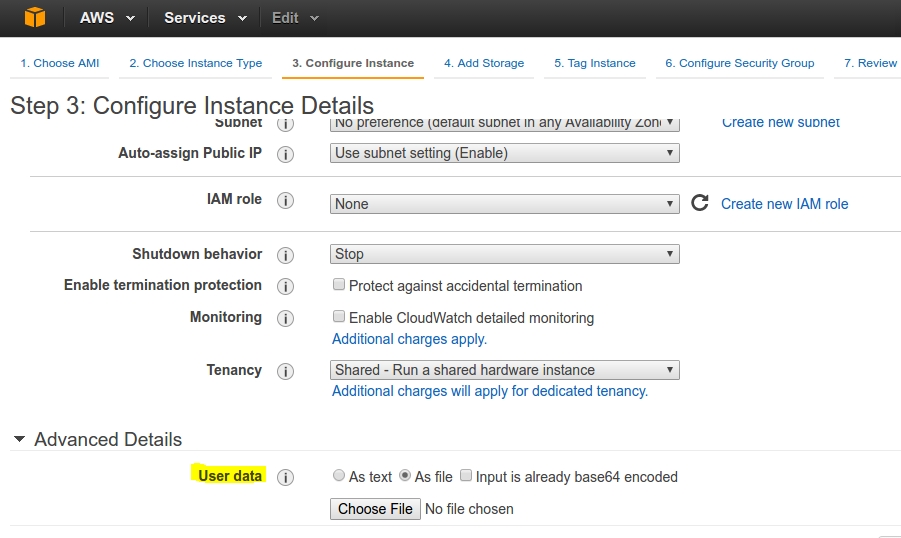The height and width of the screenshot is (538, 901).
Task: Check Input is already base64 encoded
Action: [x=466, y=477]
